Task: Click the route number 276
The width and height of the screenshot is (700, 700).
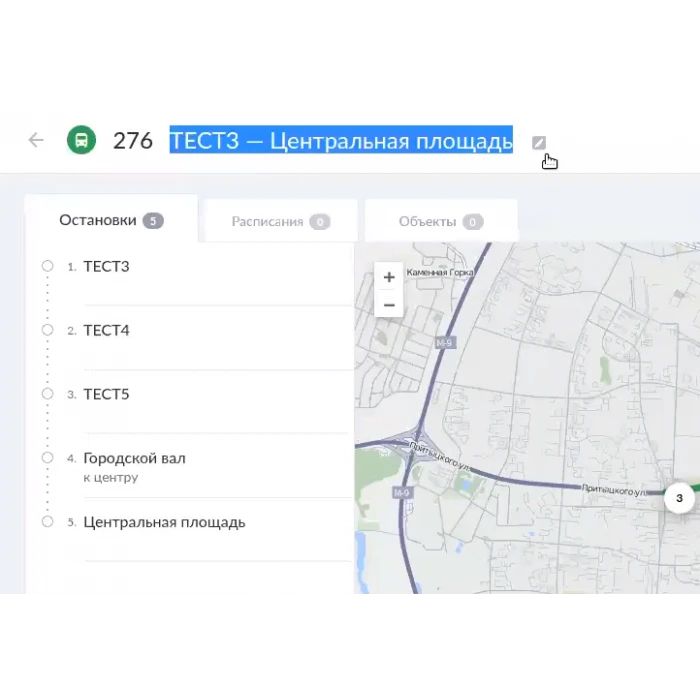Action: tap(132, 140)
